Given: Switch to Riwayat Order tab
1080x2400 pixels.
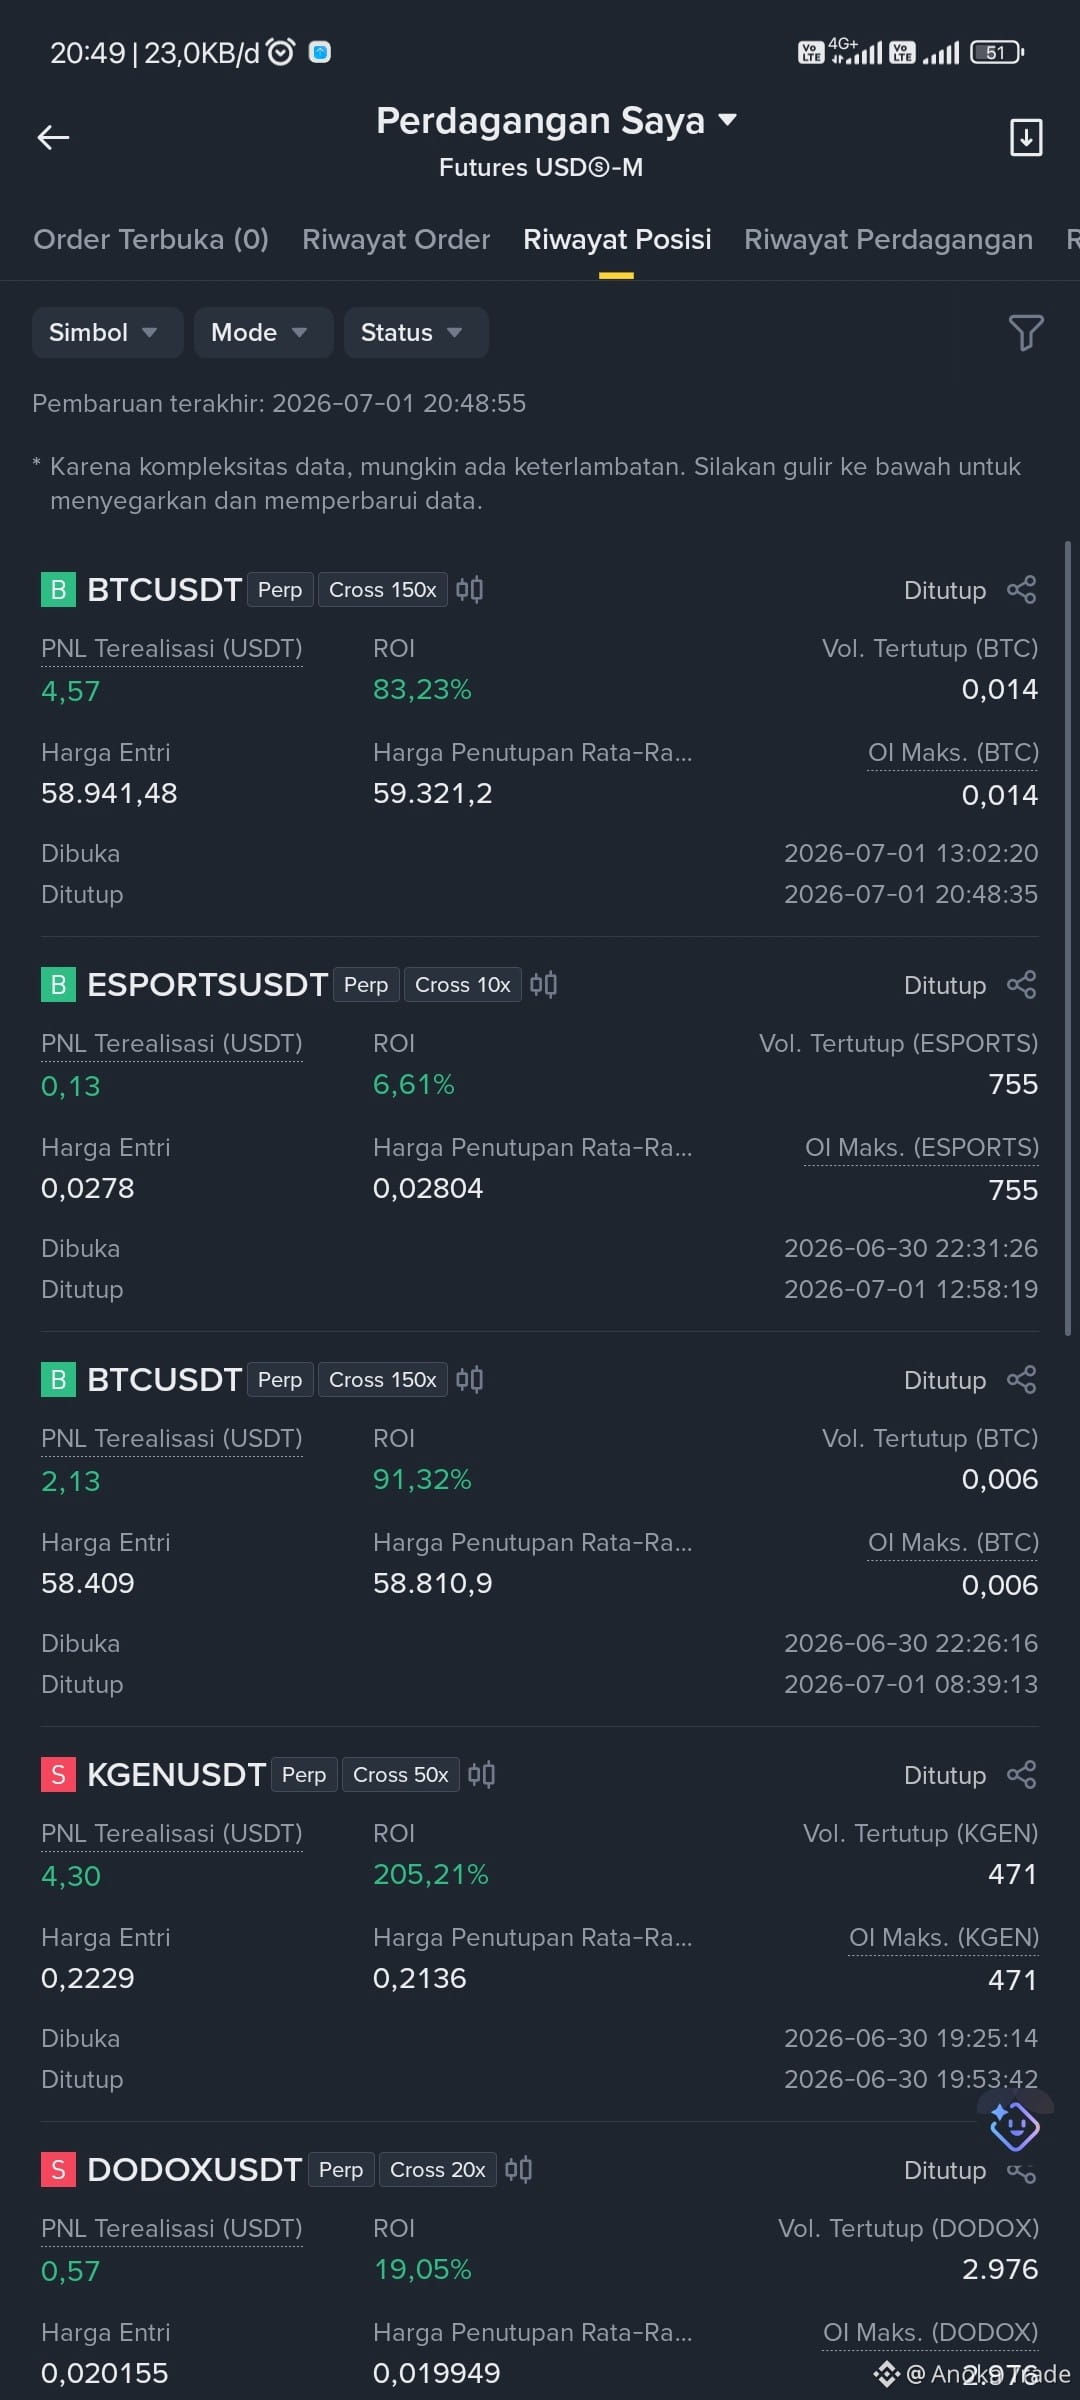Looking at the screenshot, I should (x=396, y=240).
